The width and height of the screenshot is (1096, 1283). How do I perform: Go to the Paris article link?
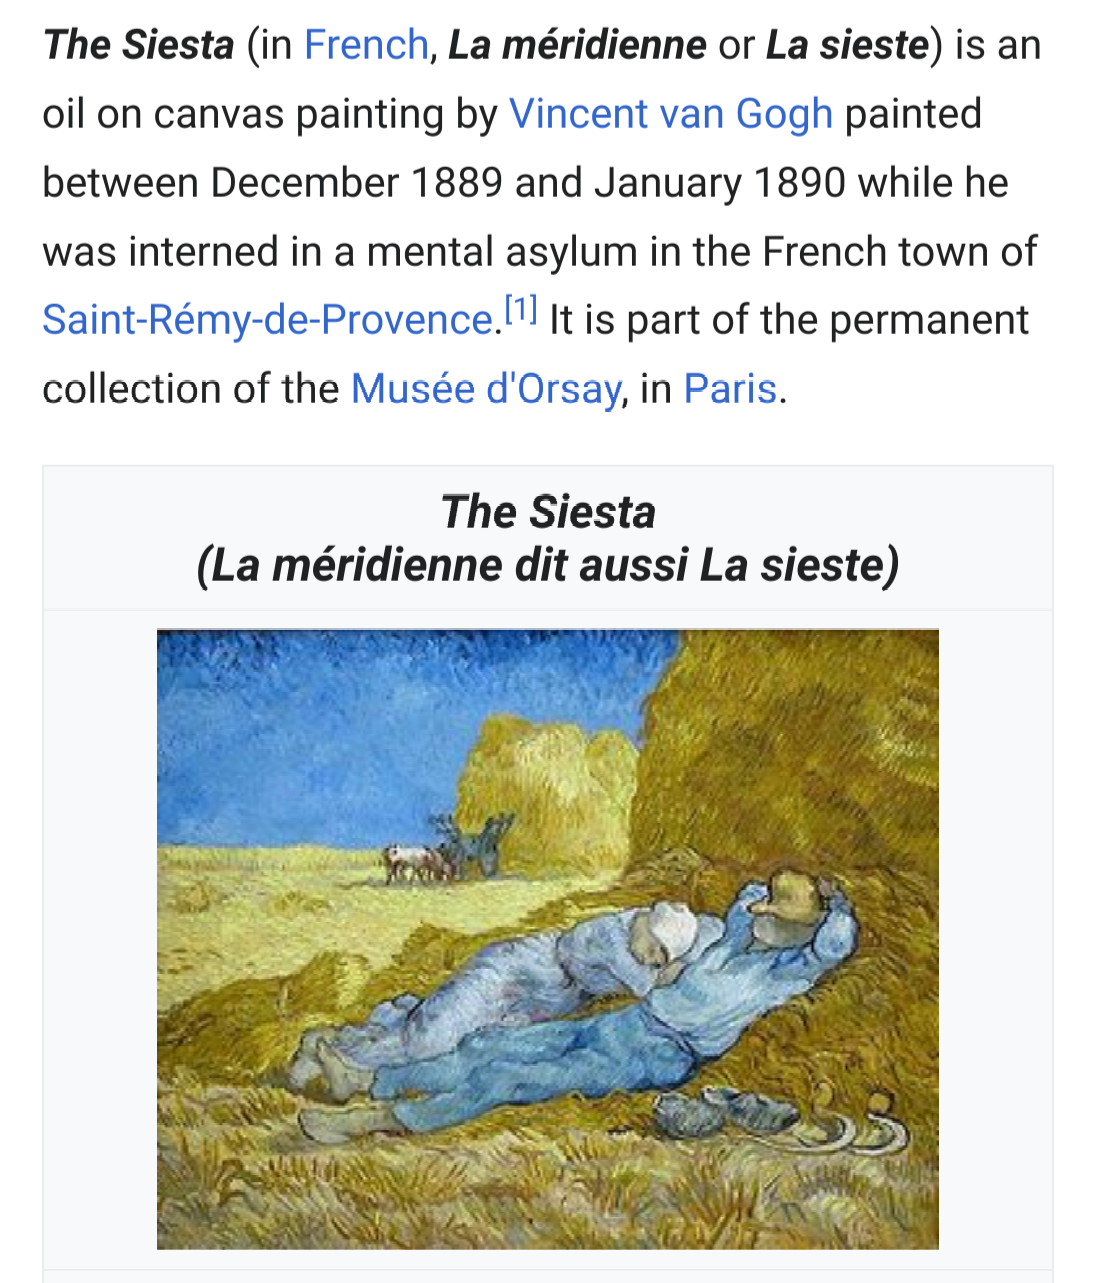[730, 389]
